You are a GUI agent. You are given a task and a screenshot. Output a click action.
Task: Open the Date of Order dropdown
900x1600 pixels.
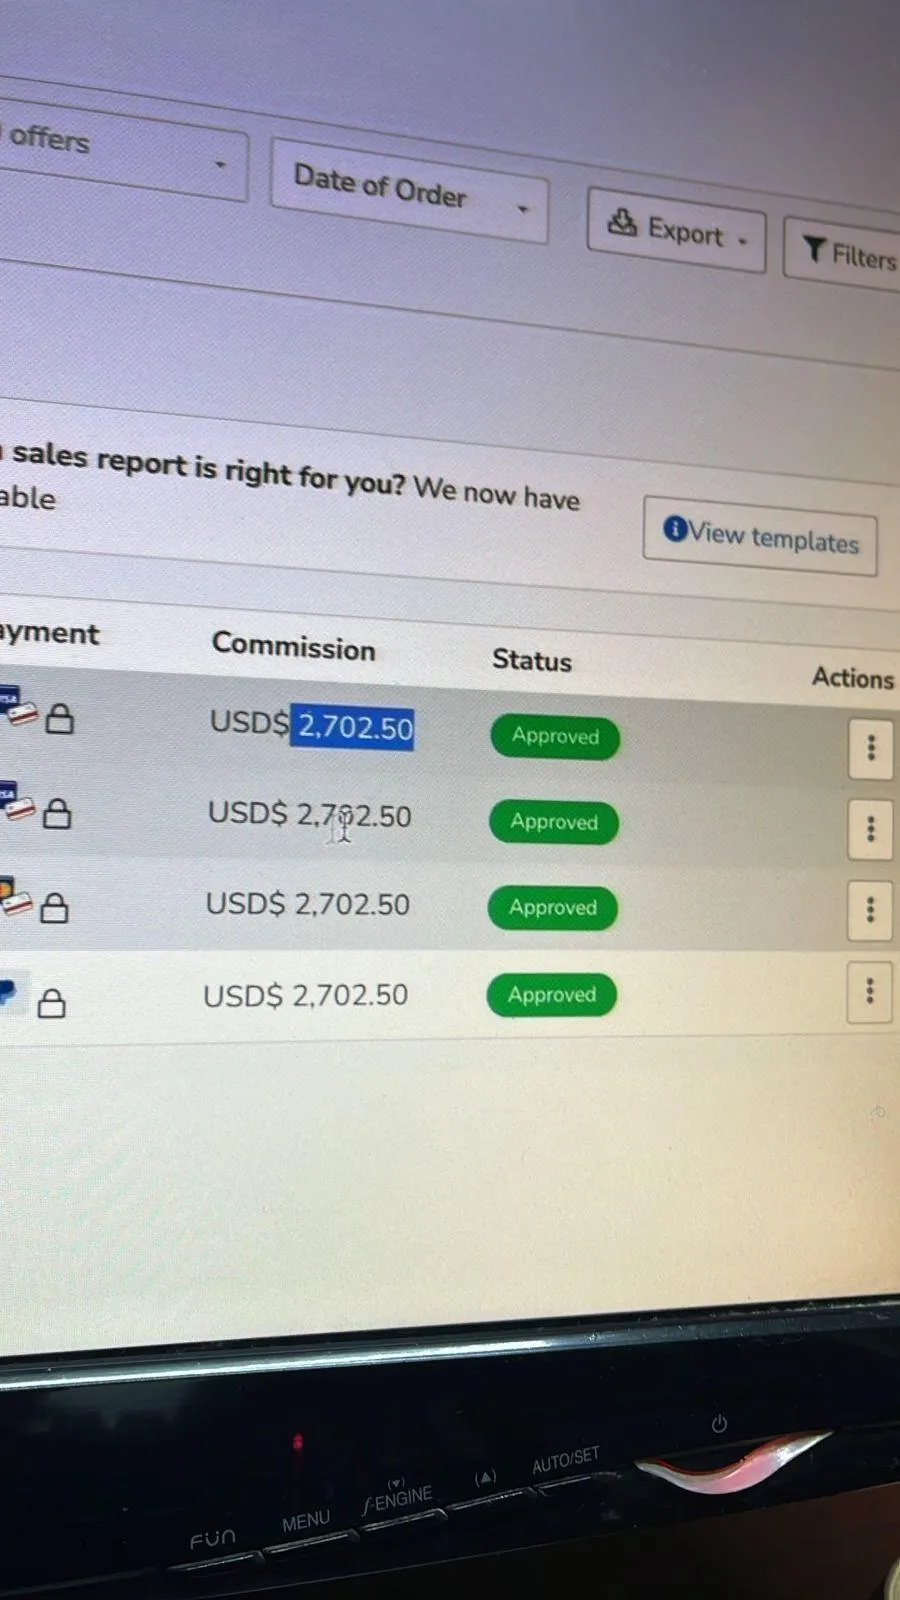pos(409,190)
